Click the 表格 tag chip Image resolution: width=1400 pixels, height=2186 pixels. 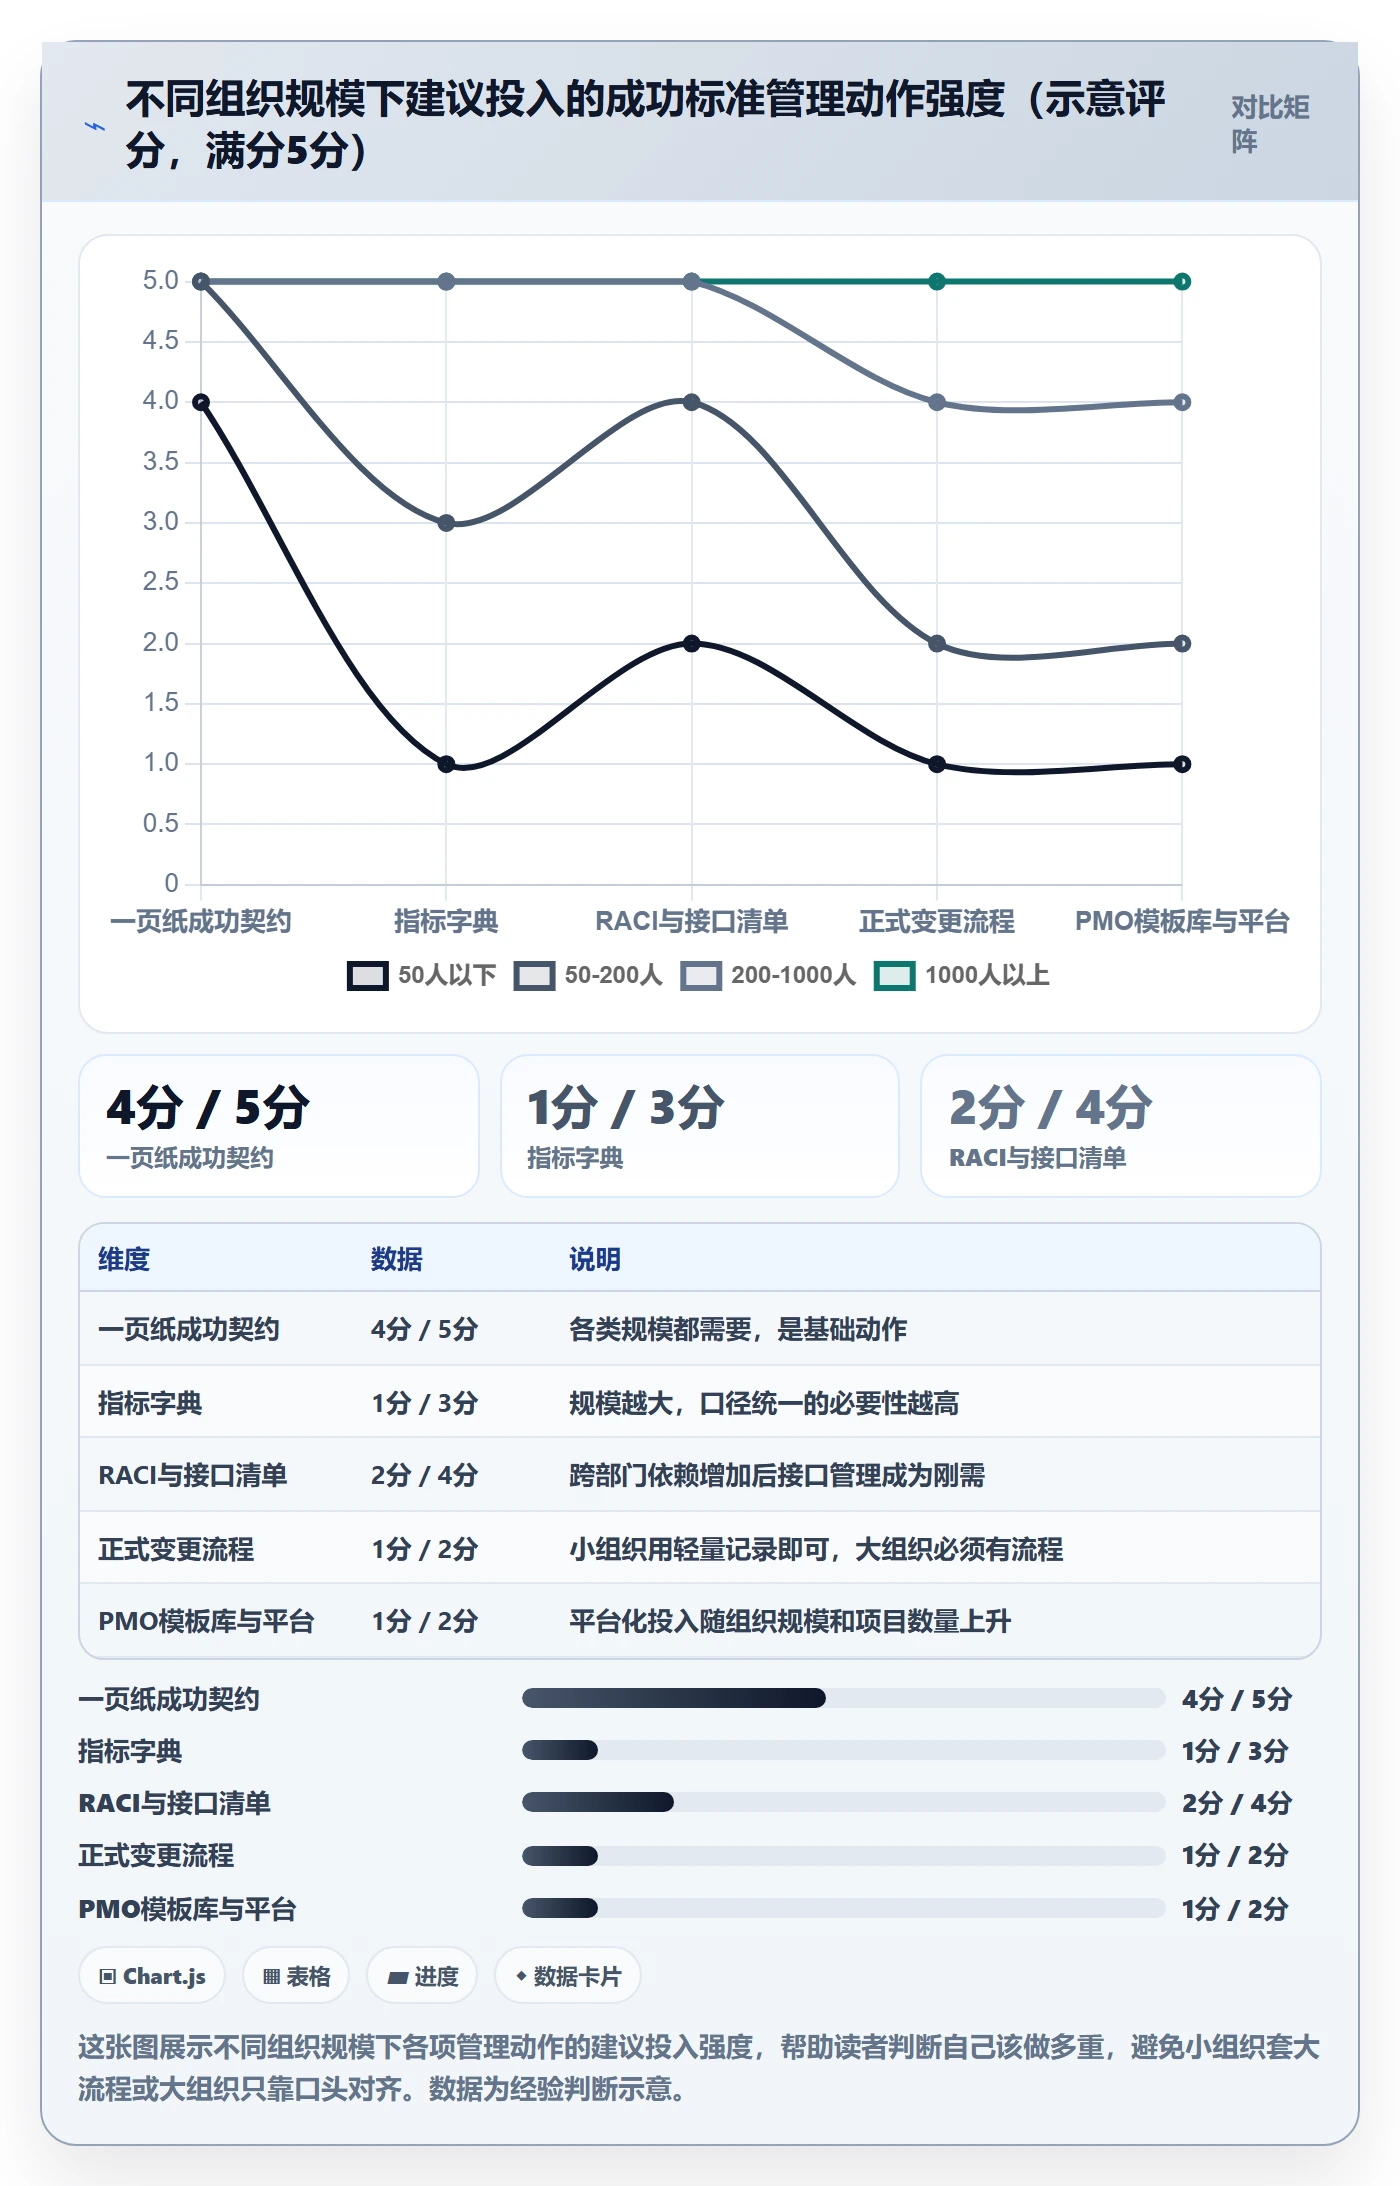coord(296,1976)
